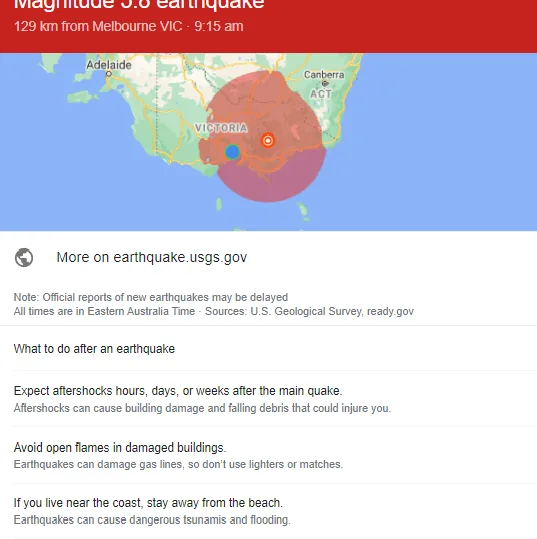Click the Canberra city marker on map
The image size is (537, 539).
pos(324,84)
